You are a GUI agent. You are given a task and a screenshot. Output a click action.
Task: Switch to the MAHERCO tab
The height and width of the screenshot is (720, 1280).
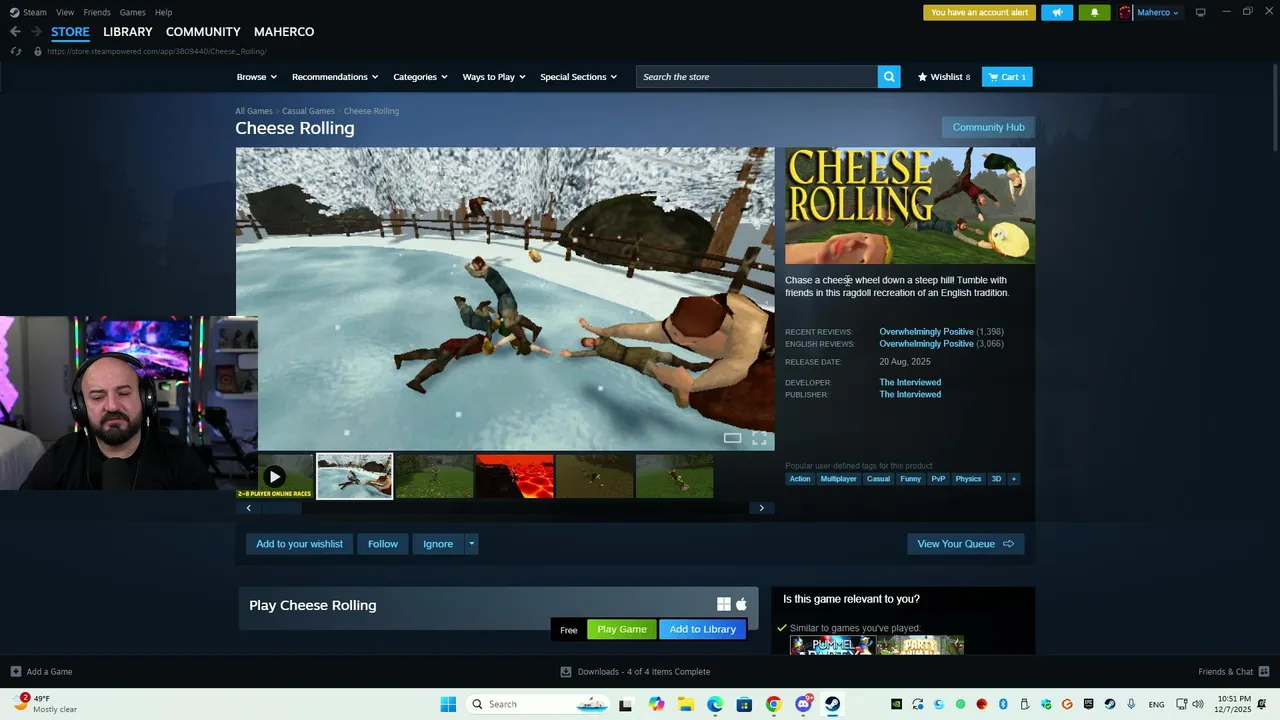point(284,32)
